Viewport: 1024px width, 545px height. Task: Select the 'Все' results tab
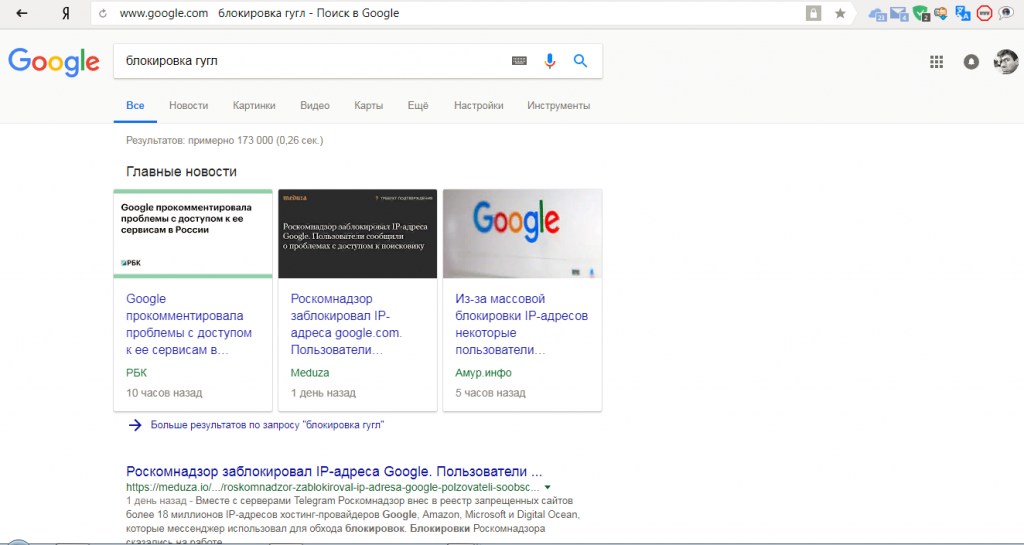click(135, 106)
